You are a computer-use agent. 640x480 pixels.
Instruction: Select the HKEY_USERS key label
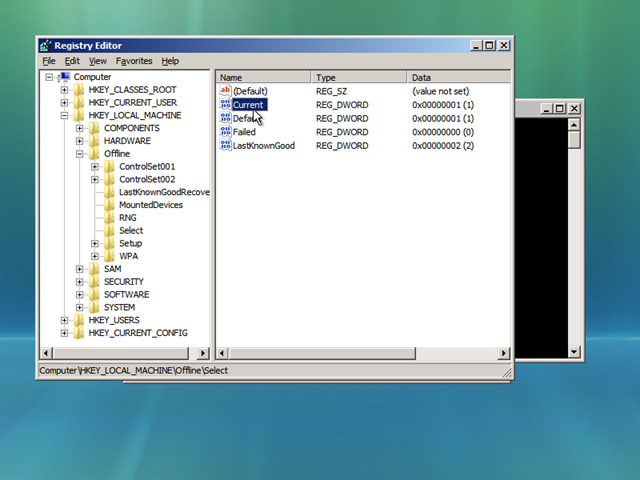(x=114, y=320)
